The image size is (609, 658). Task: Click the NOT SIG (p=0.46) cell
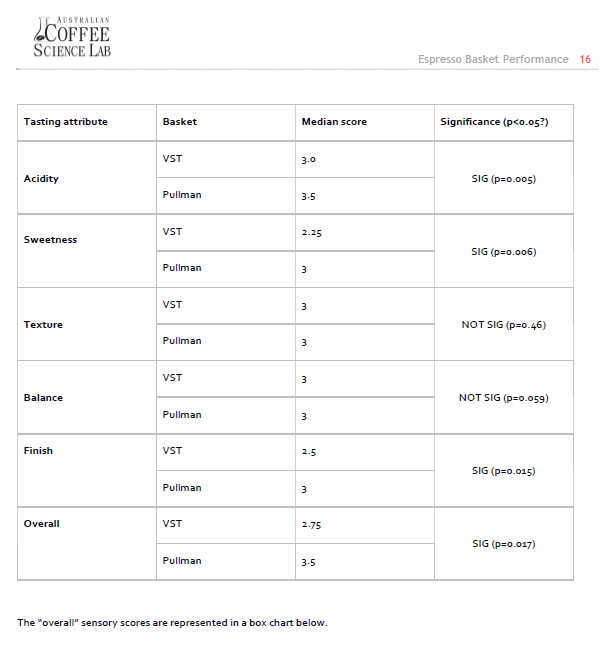click(503, 325)
